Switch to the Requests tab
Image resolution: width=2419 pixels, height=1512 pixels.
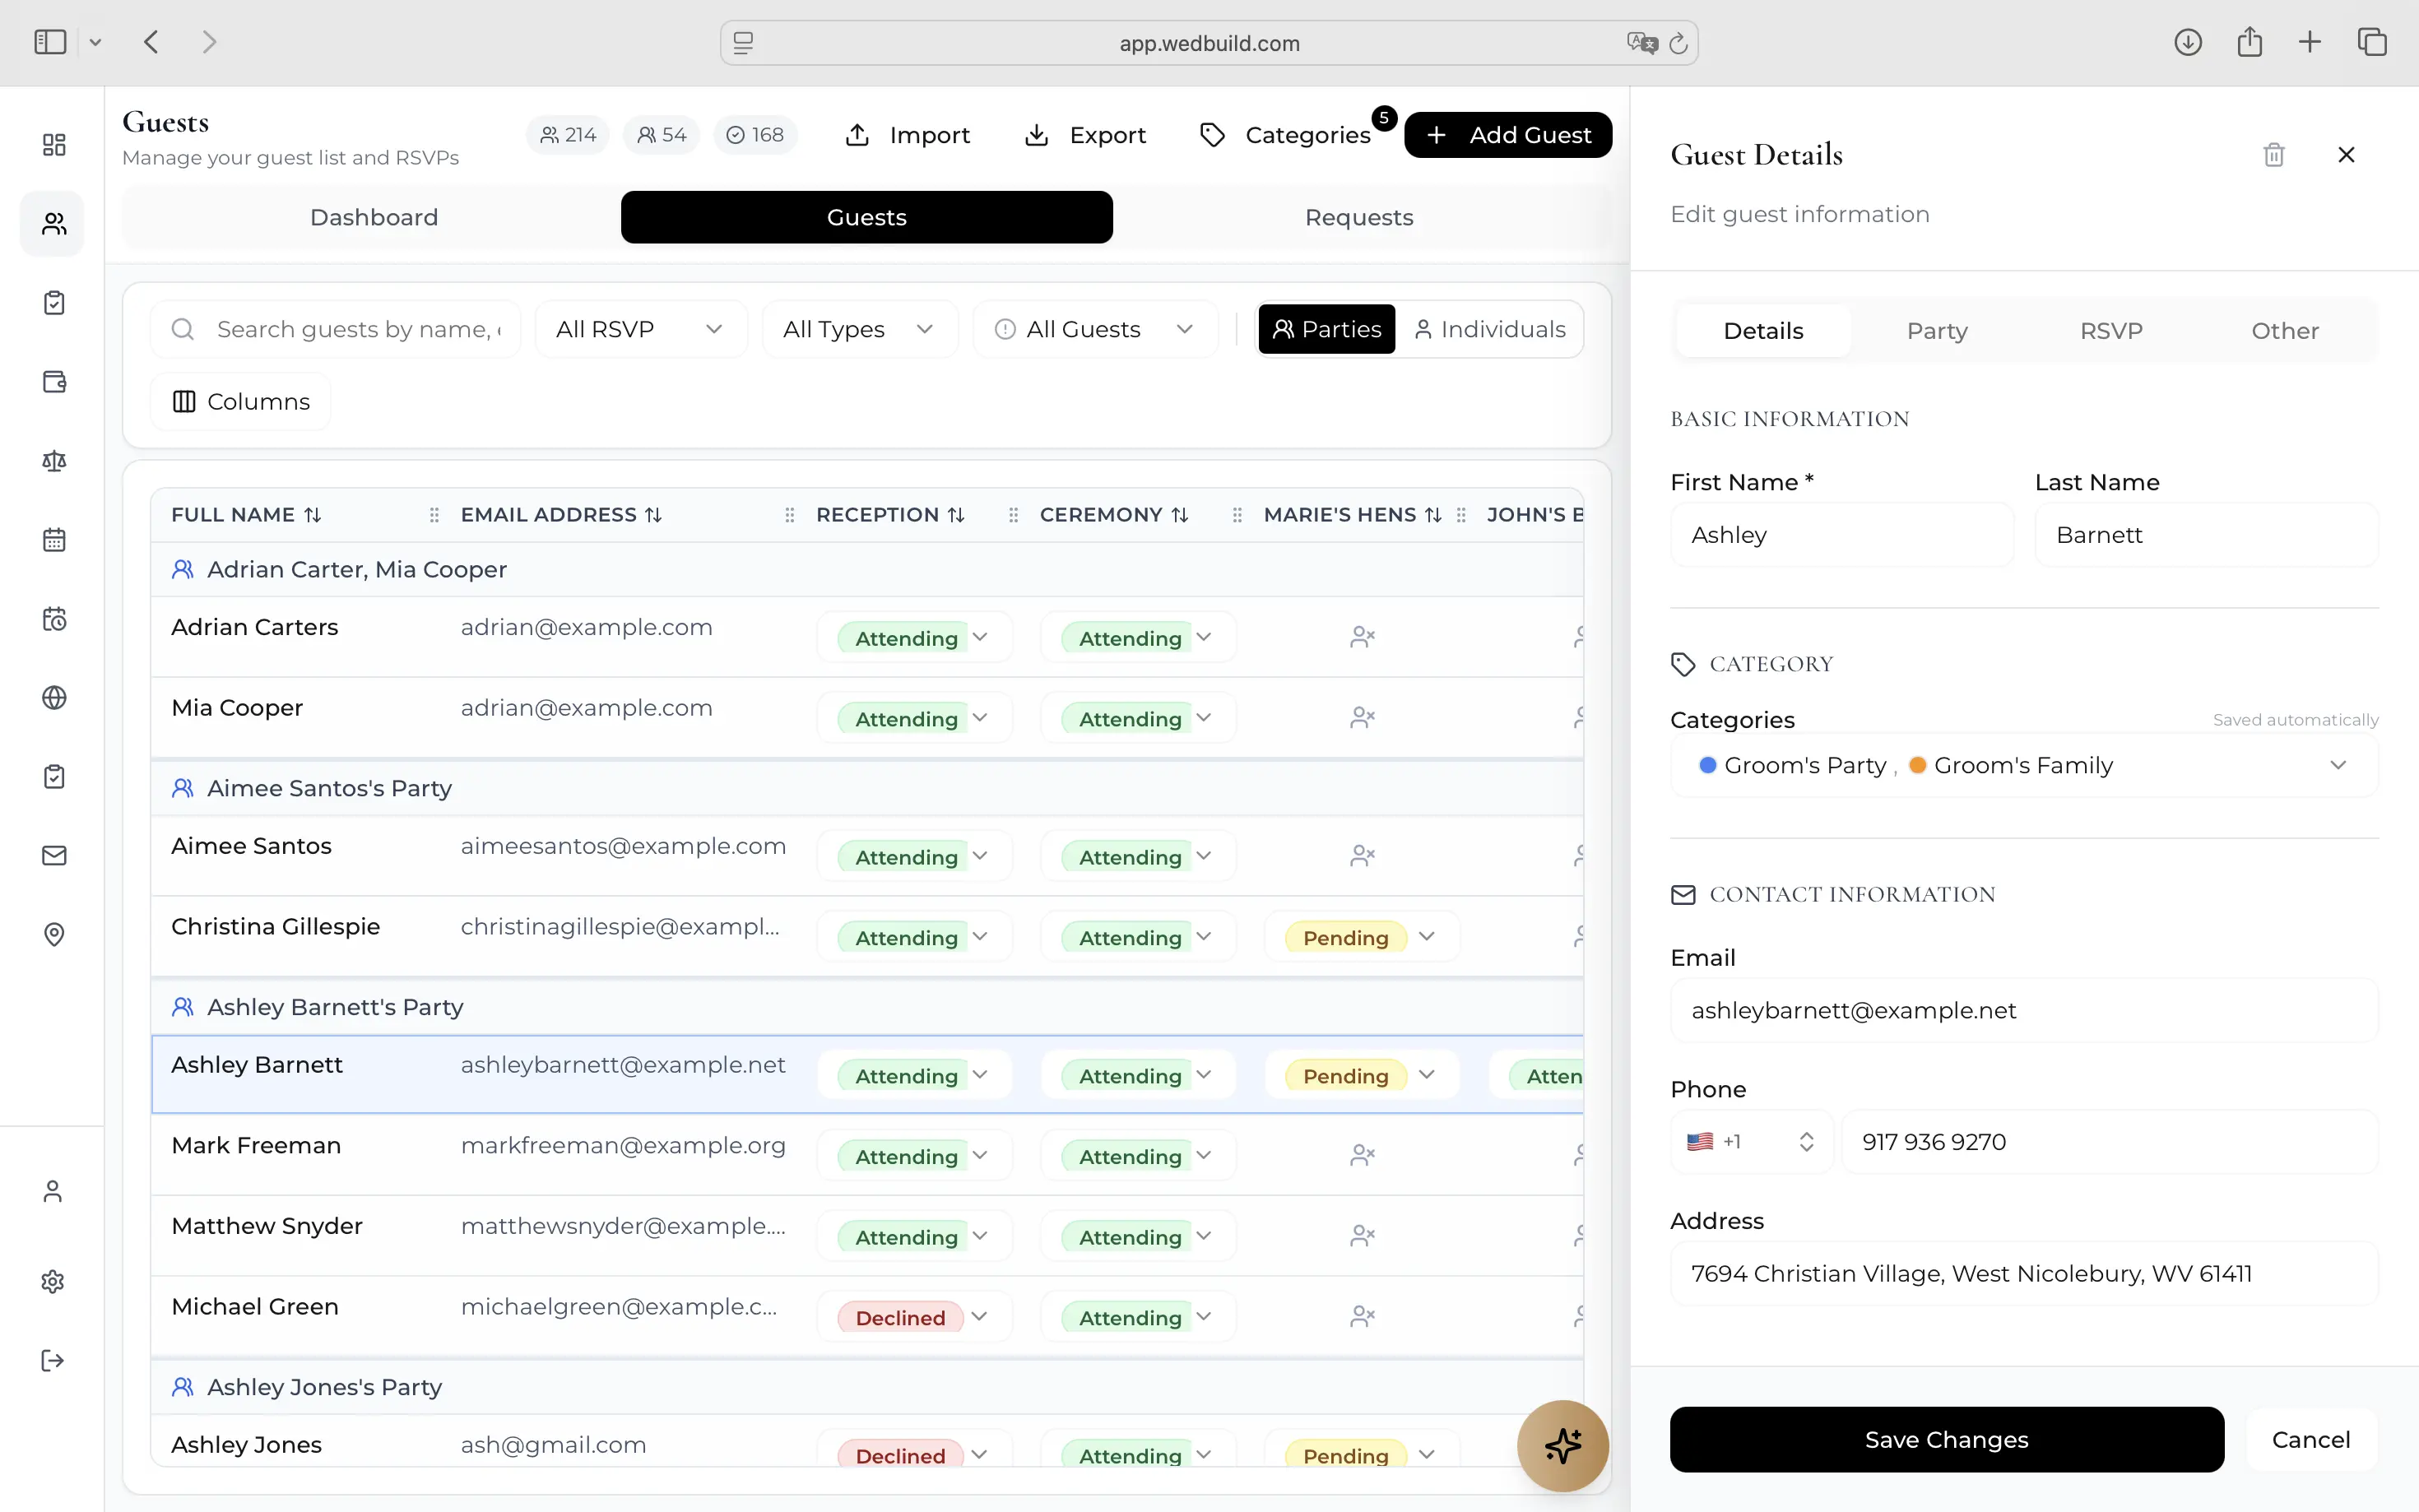[x=1359, y=217]
